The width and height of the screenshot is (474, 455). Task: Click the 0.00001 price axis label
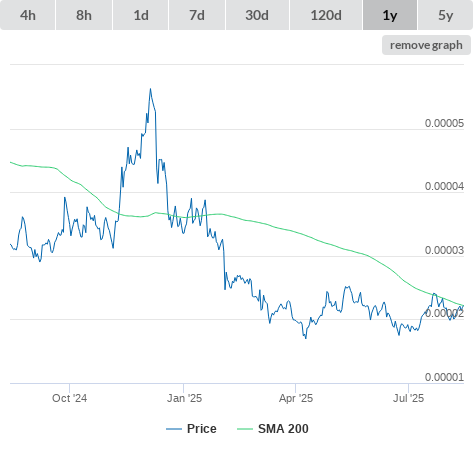(x=444, y=377)
